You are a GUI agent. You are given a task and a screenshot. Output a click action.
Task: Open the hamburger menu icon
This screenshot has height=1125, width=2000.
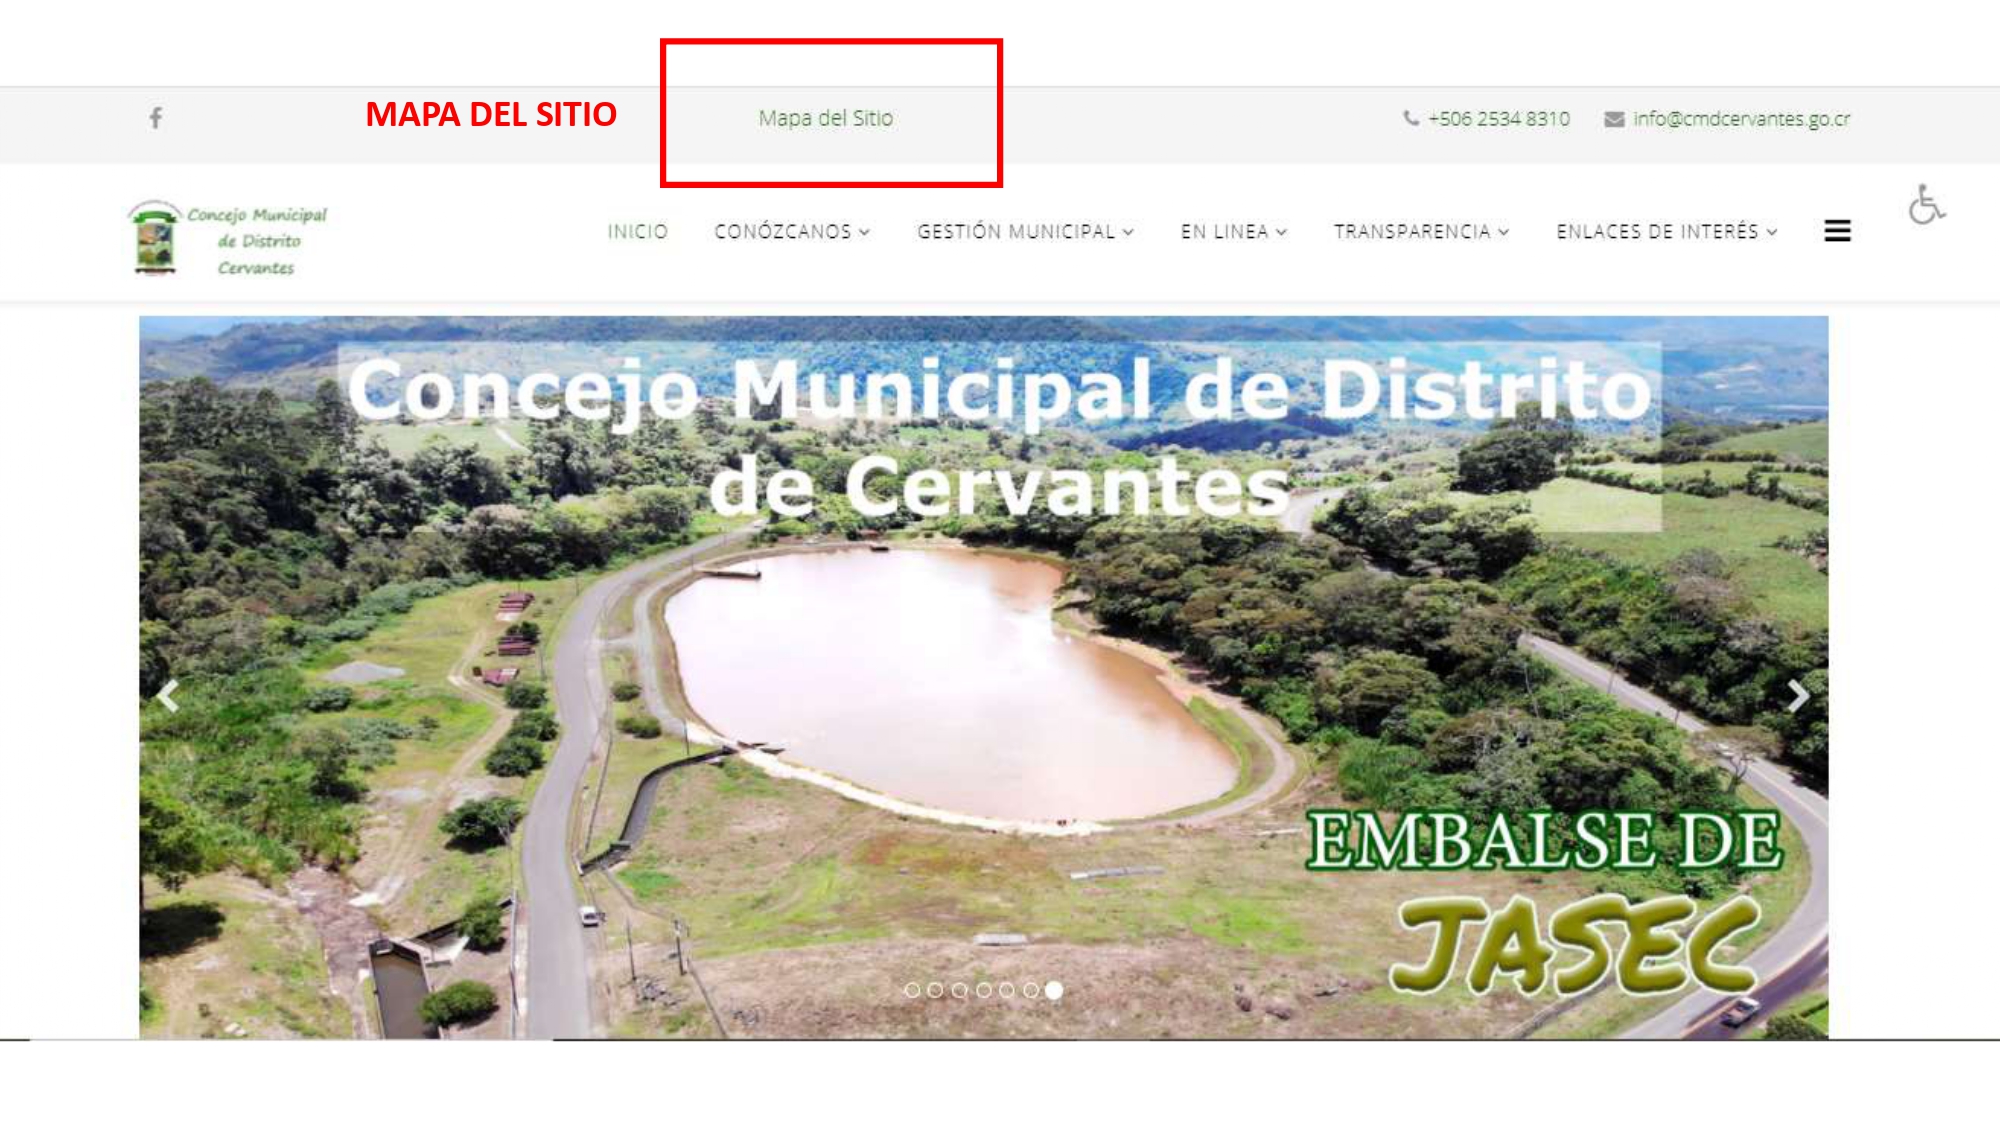click(x=1837, y=231)
